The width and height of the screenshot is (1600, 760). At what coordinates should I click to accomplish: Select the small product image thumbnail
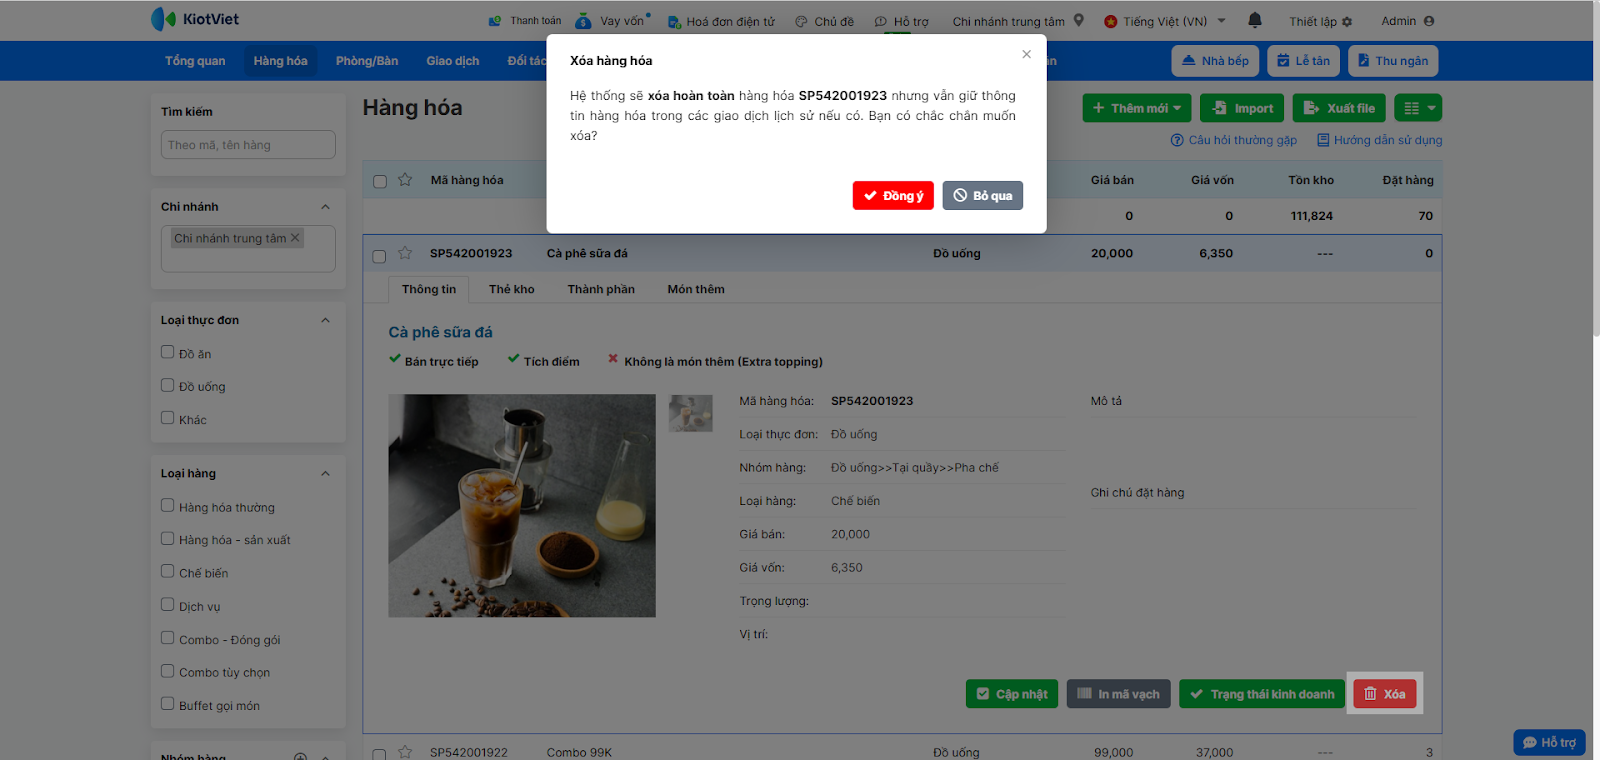pyautogui.click(x=691, y=413)
